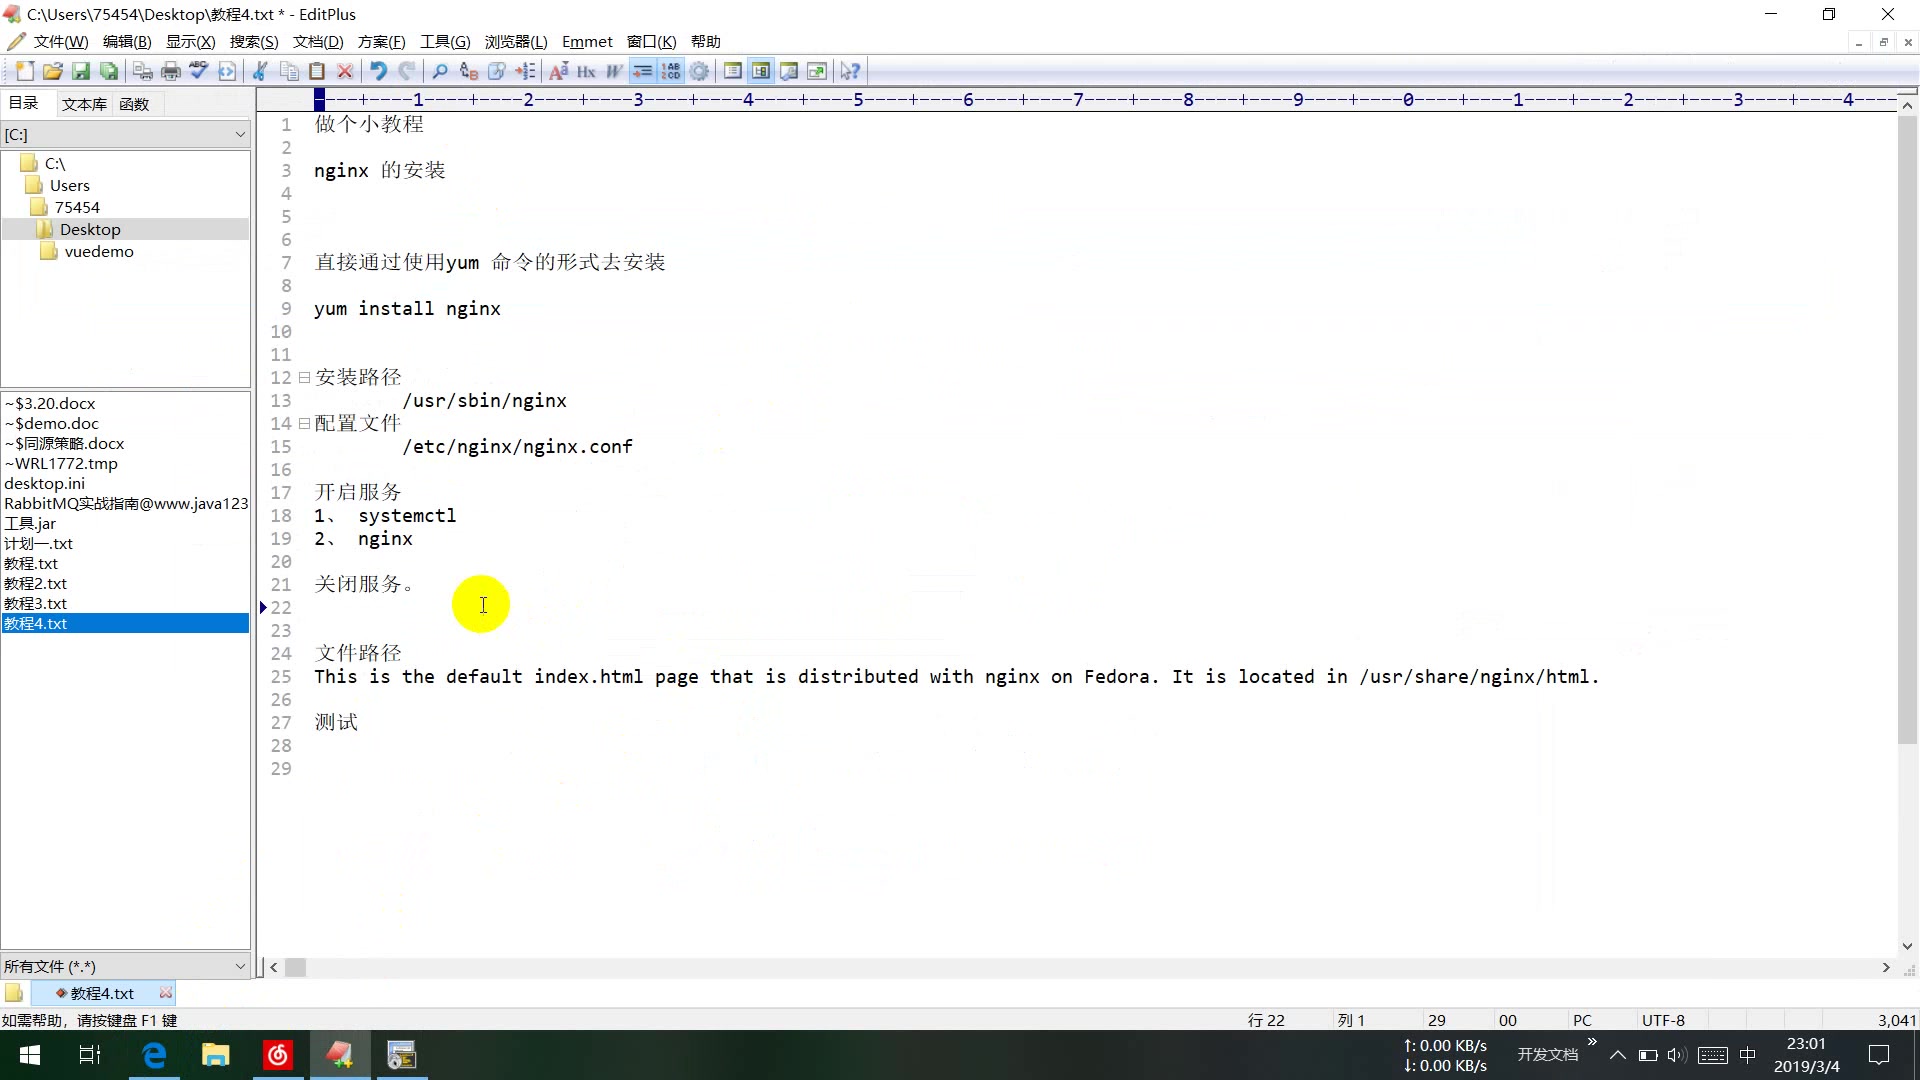Open the Set Font icon
This screenshot has height=1080, width=1920.
click(x=558, y=71)
